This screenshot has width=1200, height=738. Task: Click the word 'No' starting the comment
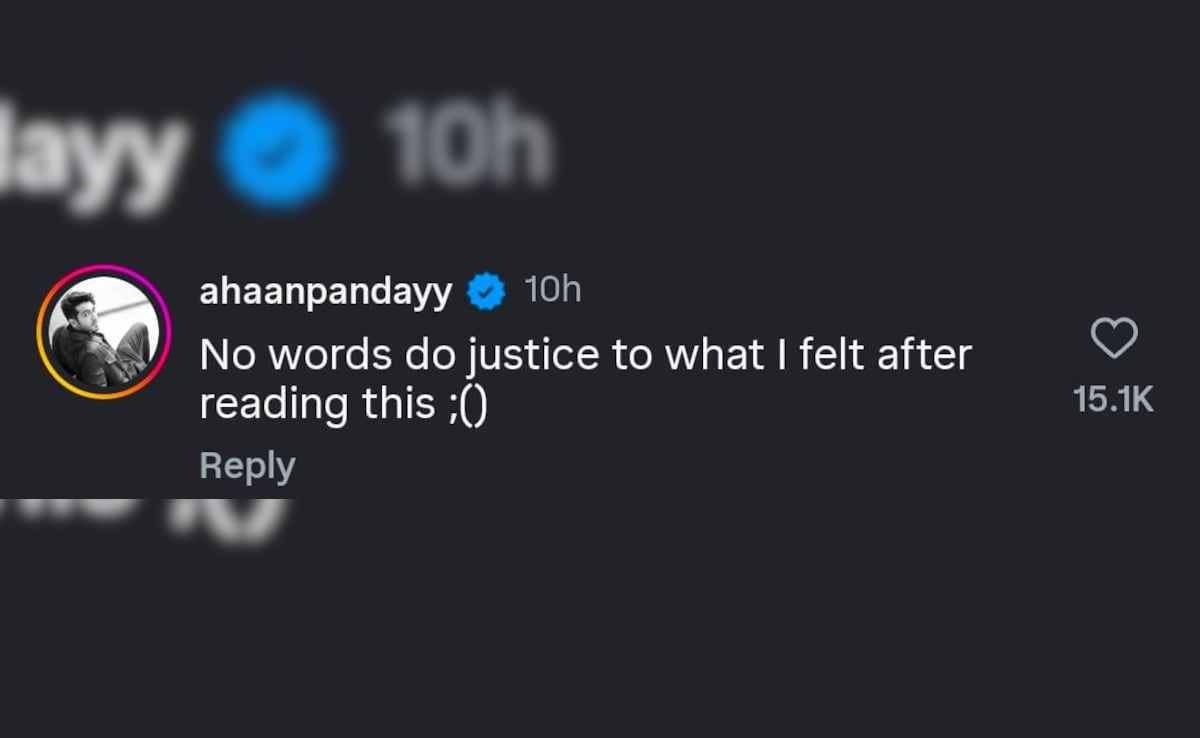225,357
